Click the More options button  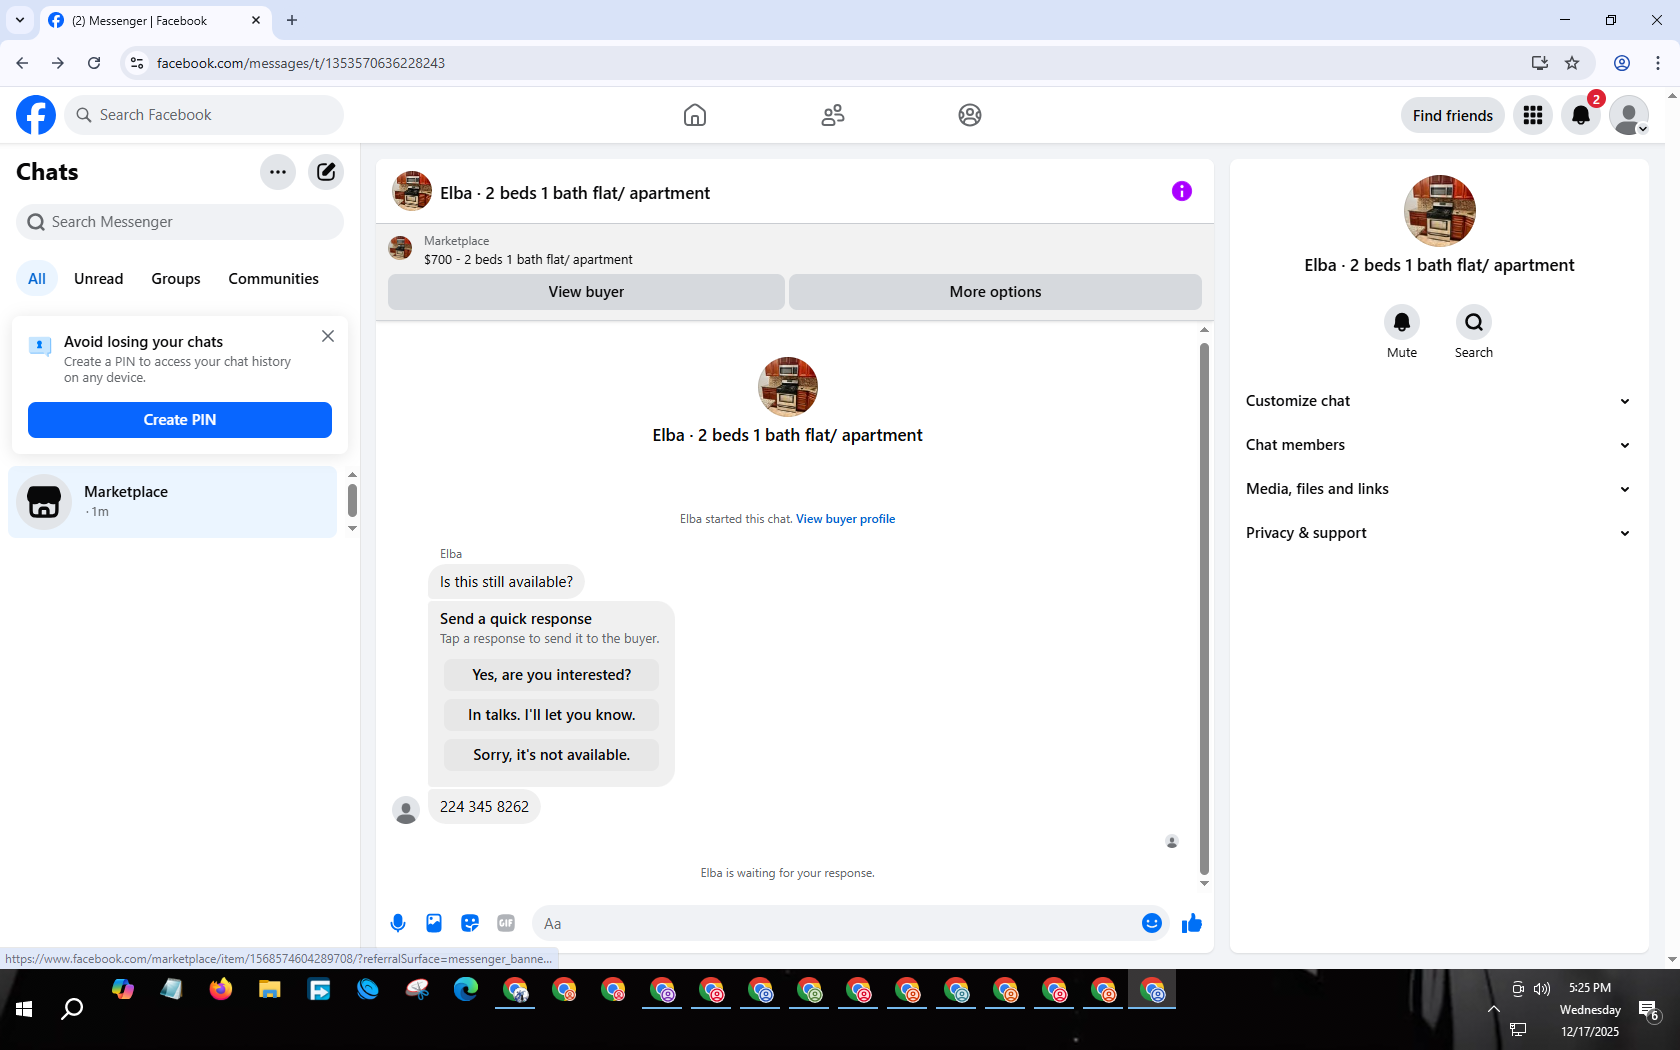coord(995,292)
